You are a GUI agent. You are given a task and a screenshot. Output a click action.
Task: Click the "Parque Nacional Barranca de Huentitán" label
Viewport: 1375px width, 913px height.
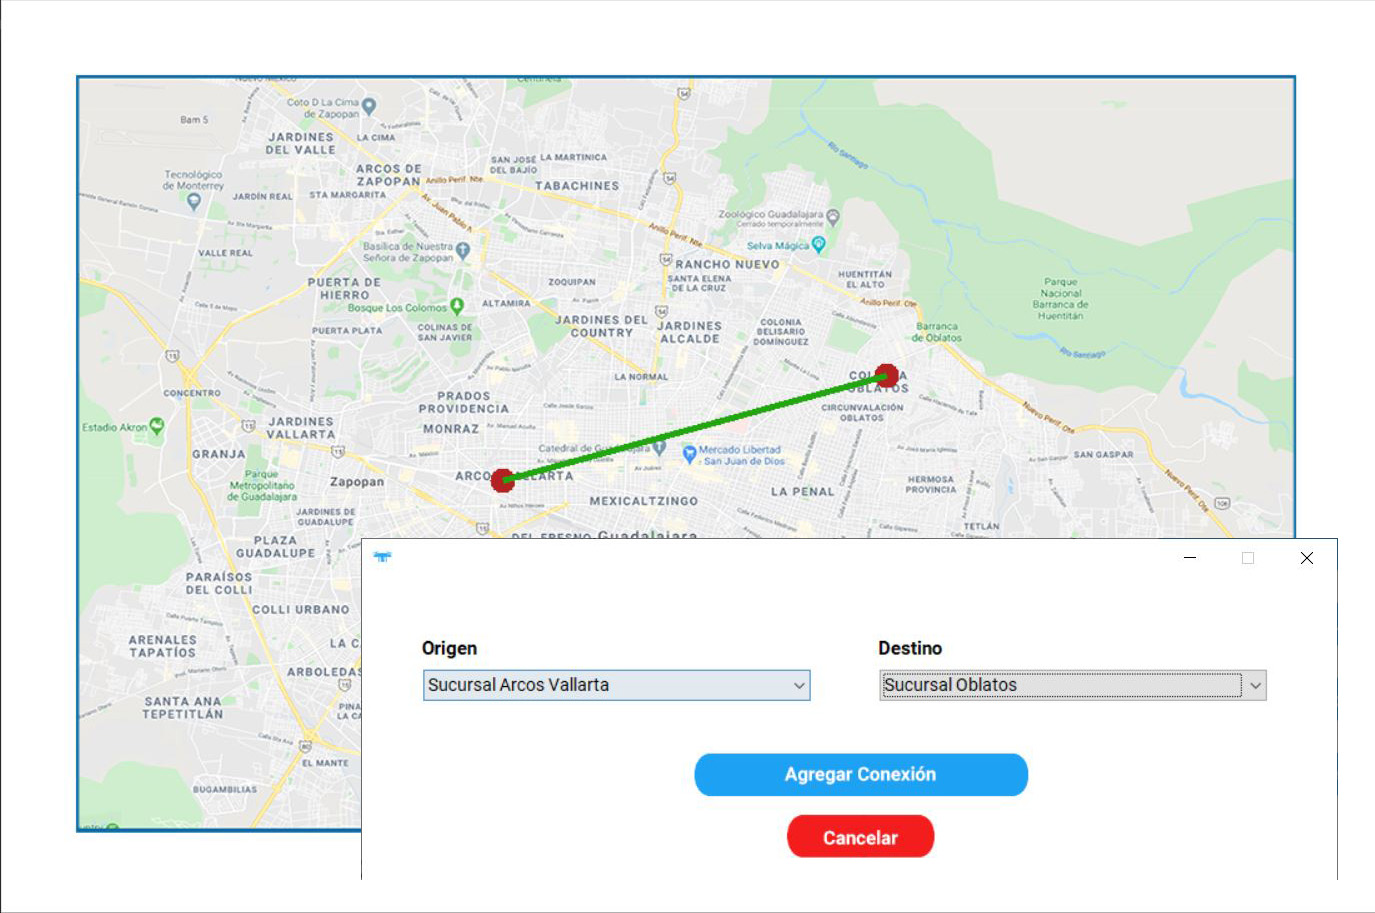(1061, 299)
